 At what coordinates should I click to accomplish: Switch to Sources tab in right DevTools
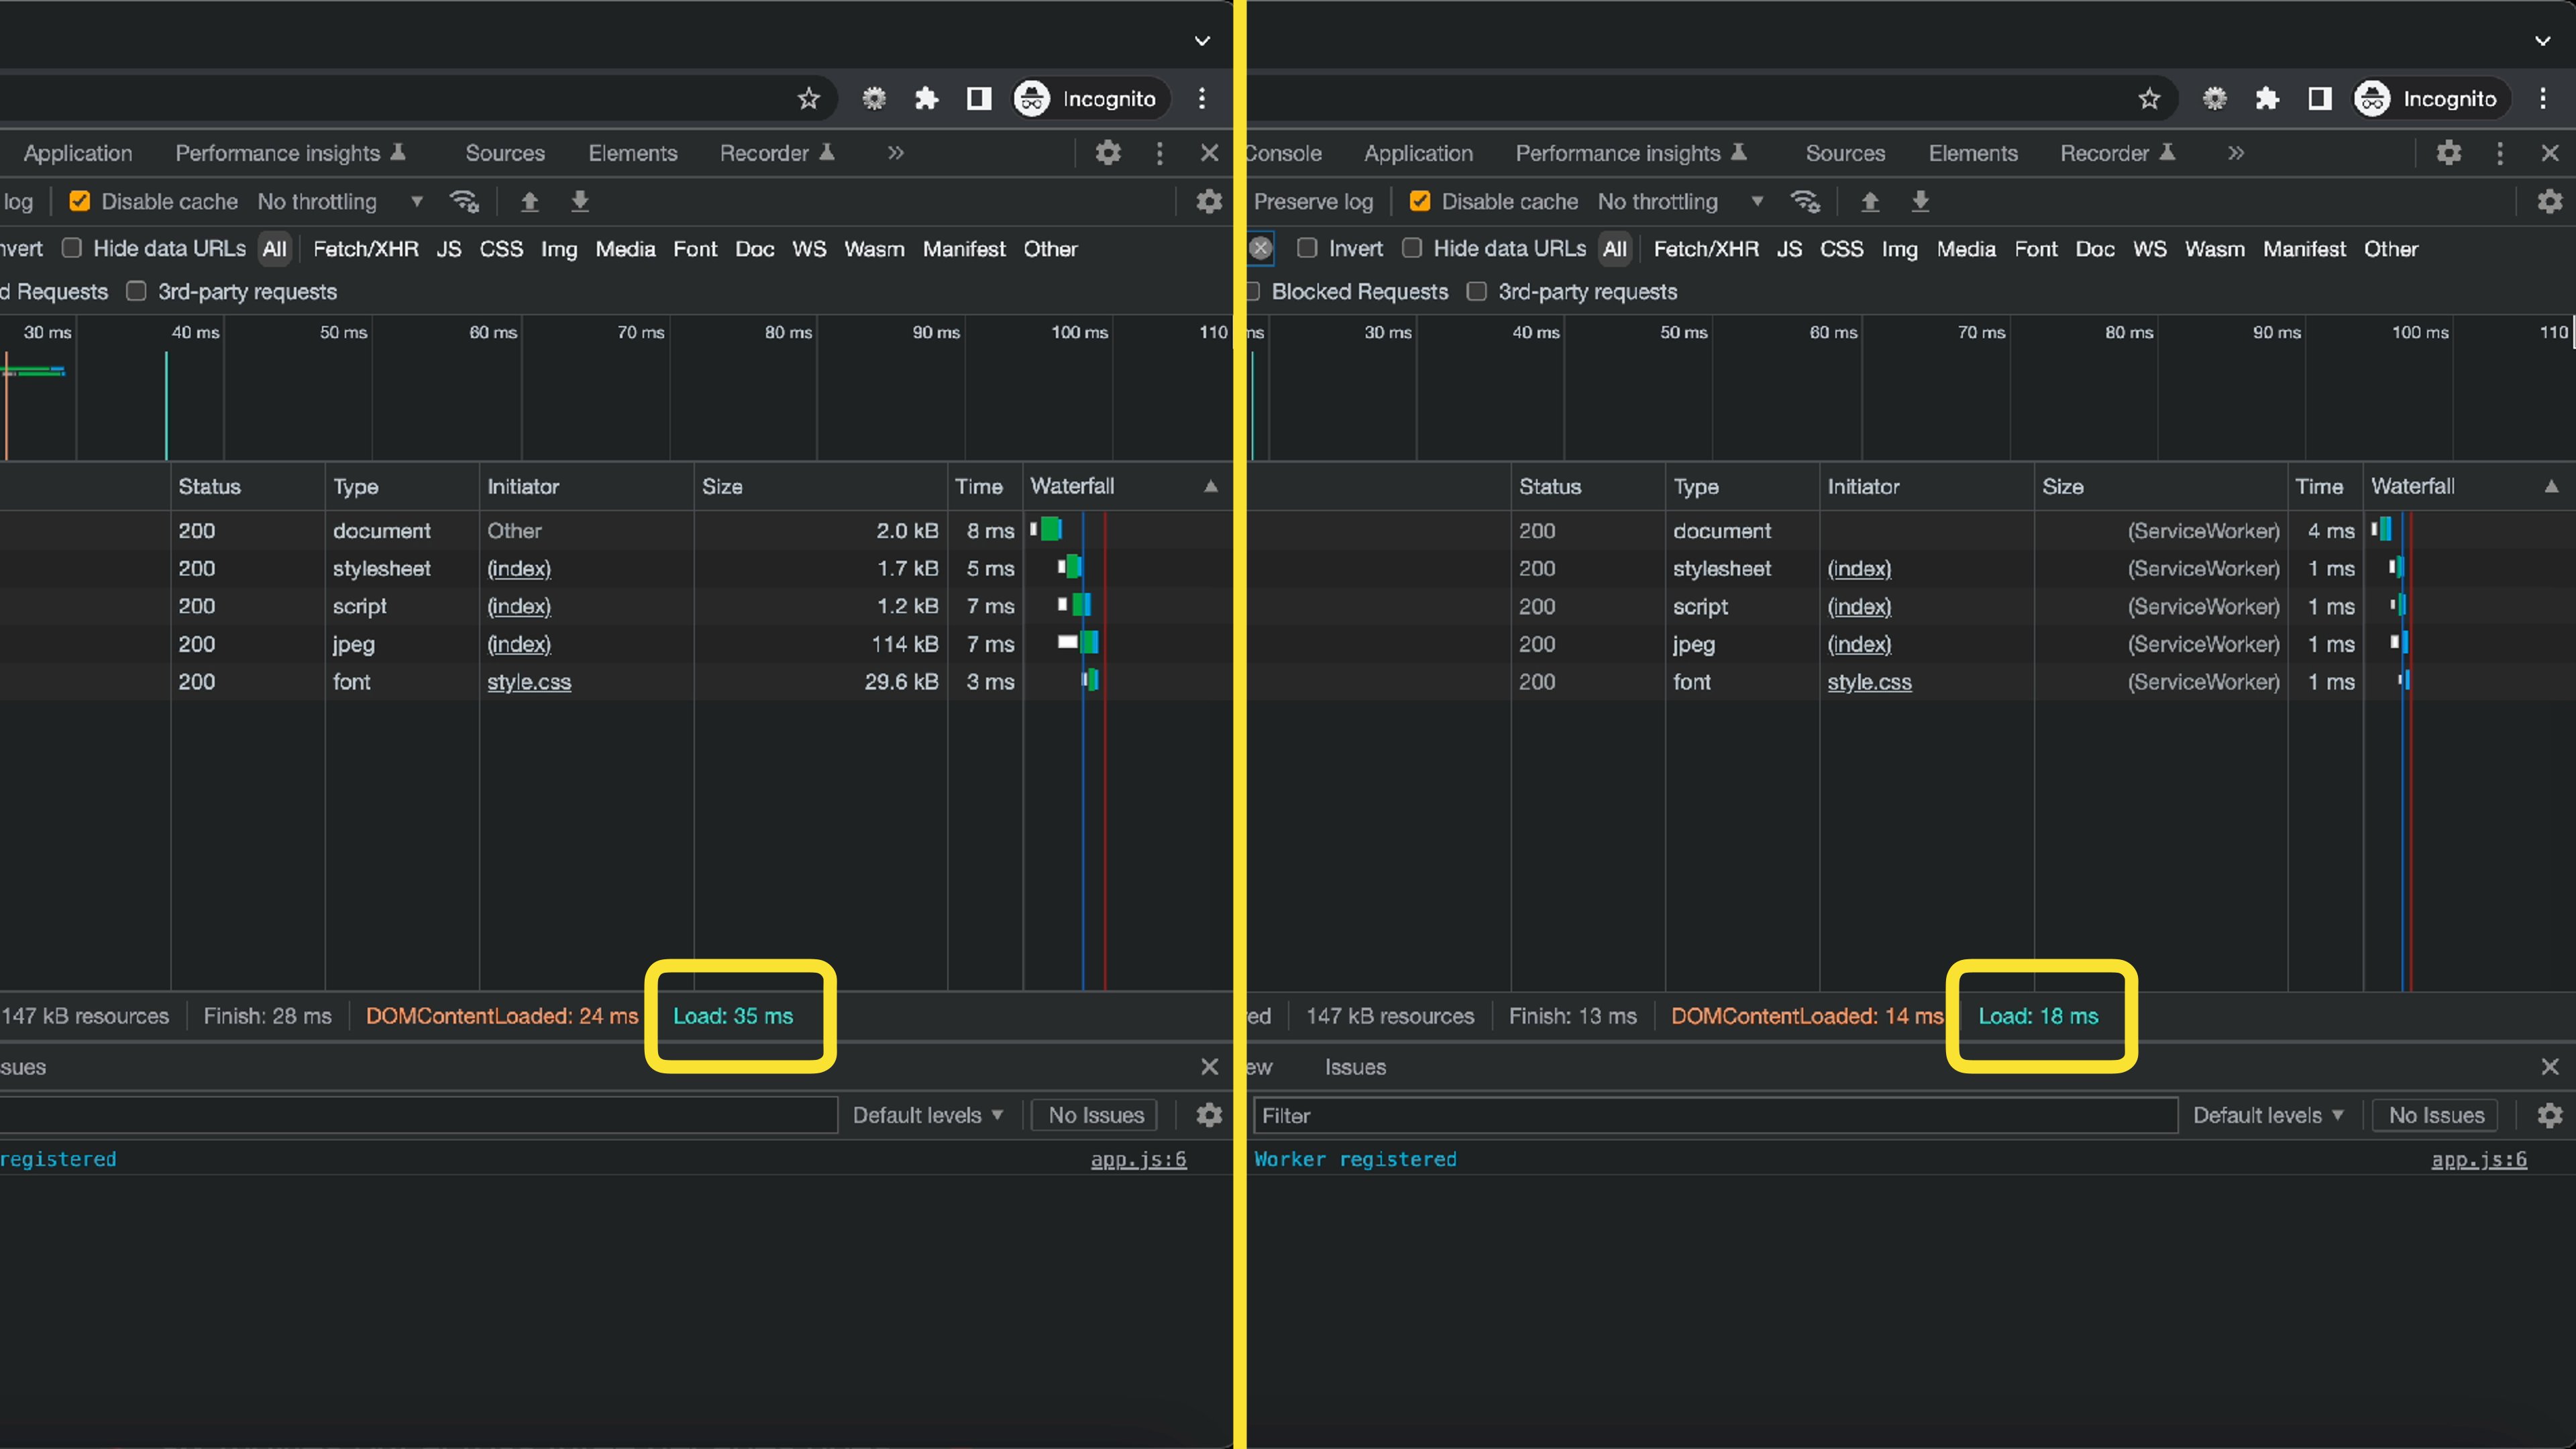1845,153
